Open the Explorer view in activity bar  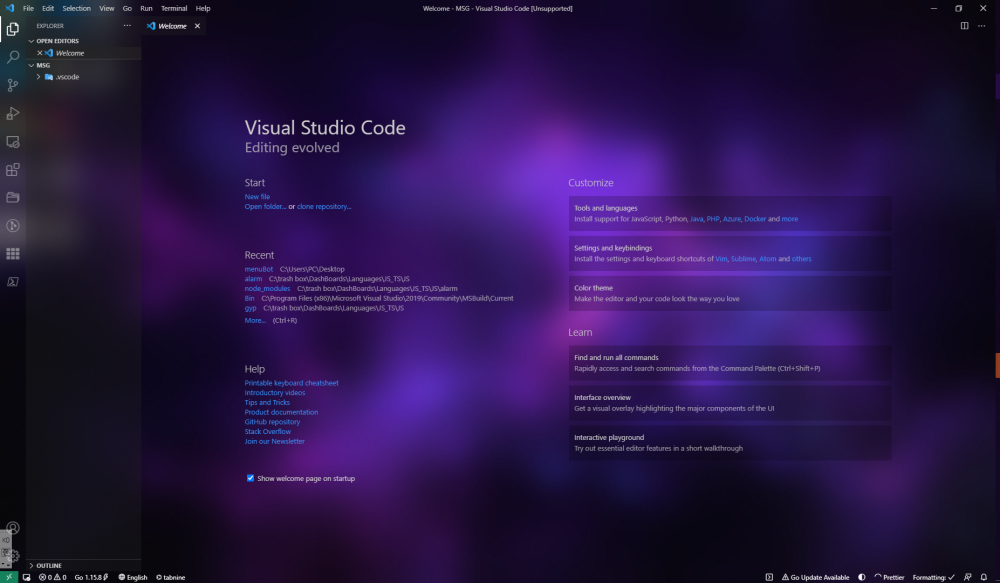pos(13,29)
